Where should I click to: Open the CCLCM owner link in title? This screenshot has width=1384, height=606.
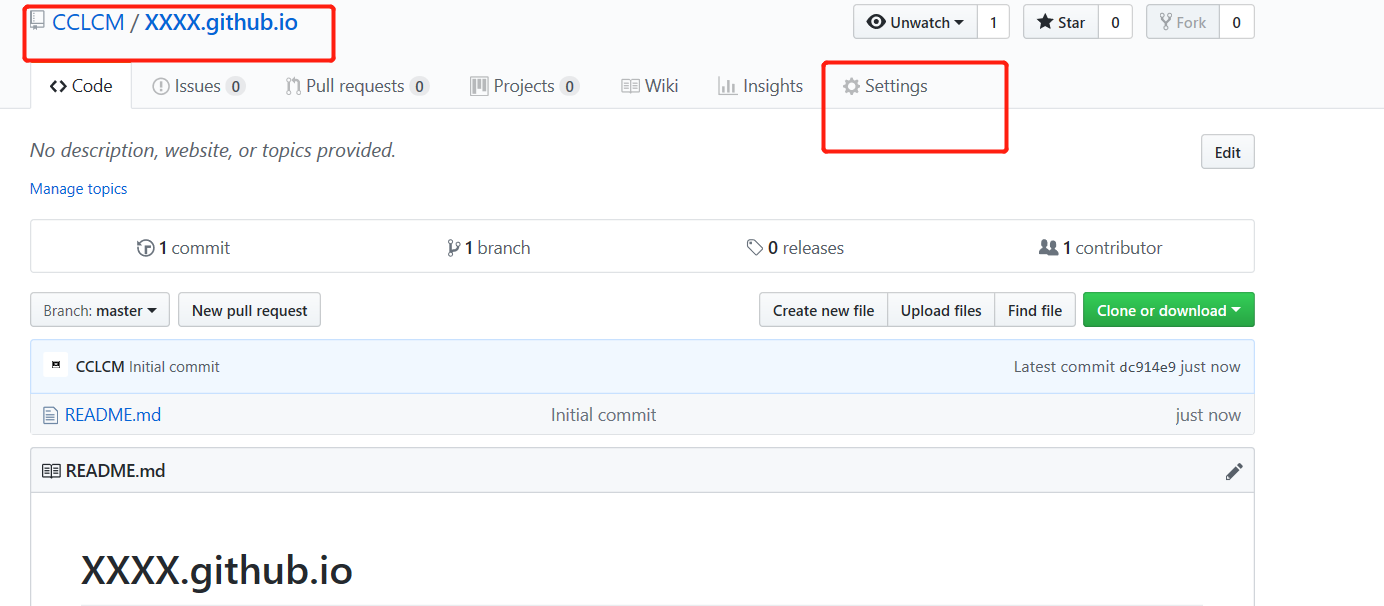tap(88, 22)
